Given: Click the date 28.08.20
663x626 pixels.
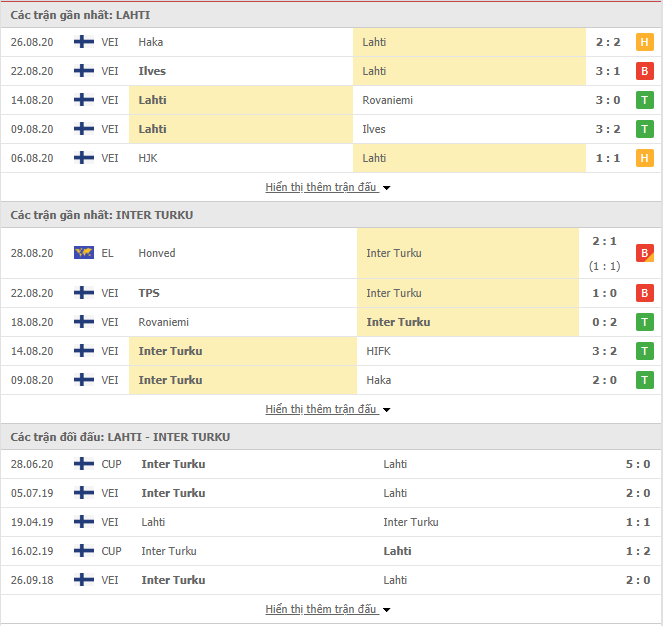Looking at the screenshot, I should pyautogui.click(x=32, y=253).
